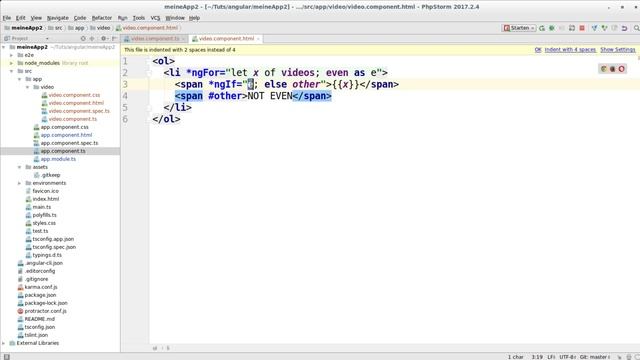Click the '3:19' caret position in status bar

pyautogui.click(x=537, y=357)
